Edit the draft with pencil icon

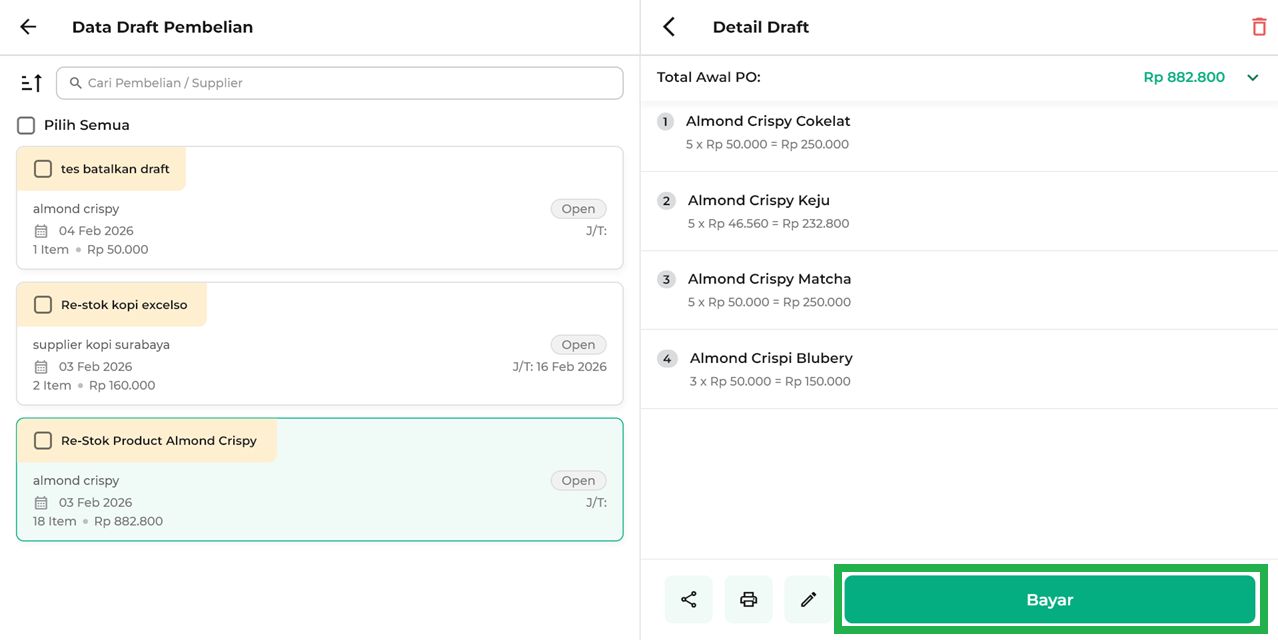[808, 599]
